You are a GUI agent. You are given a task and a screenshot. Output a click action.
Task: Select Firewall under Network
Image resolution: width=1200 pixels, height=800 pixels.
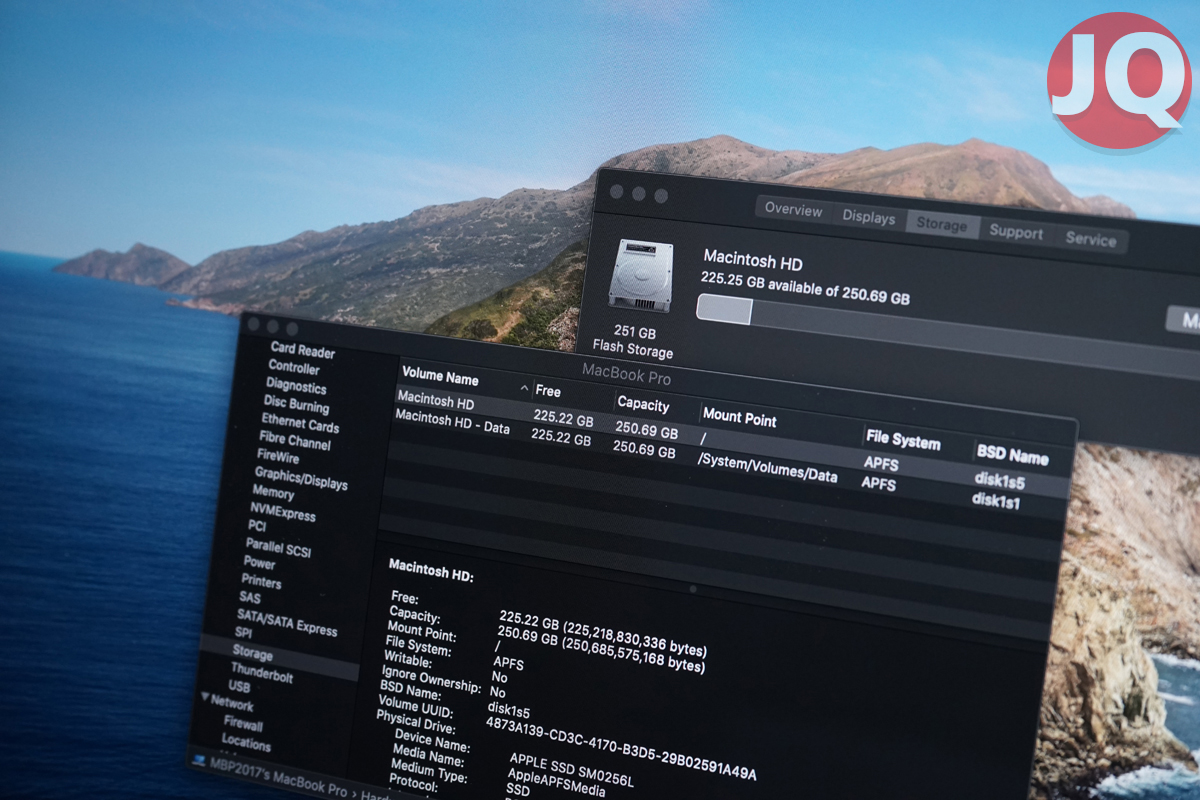tap(243, 724)
